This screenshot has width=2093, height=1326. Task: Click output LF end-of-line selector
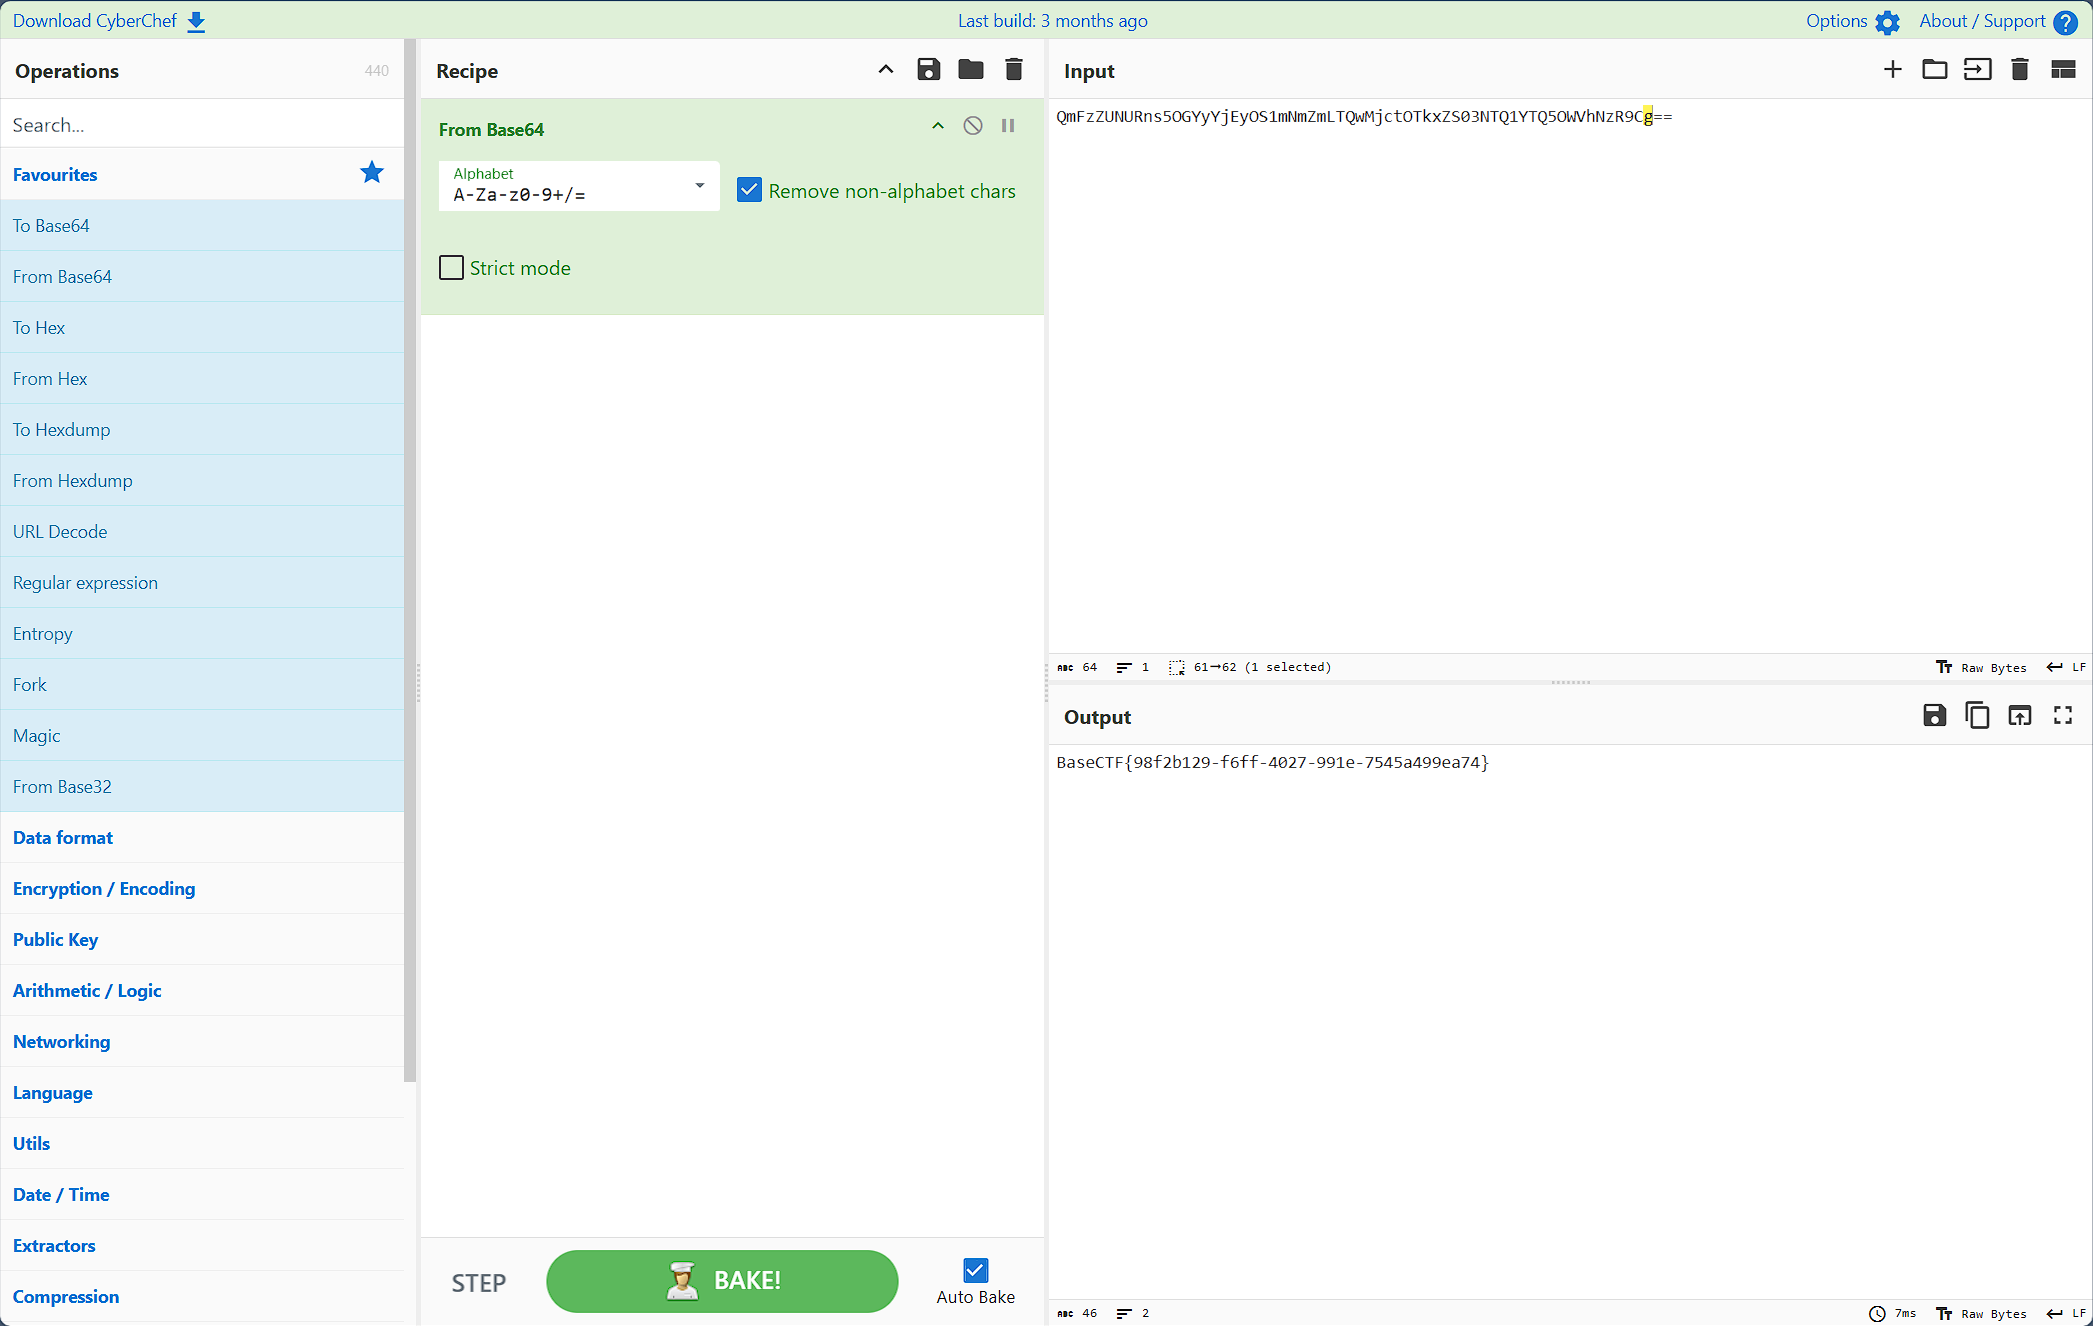click(x=2066, y=1314)
